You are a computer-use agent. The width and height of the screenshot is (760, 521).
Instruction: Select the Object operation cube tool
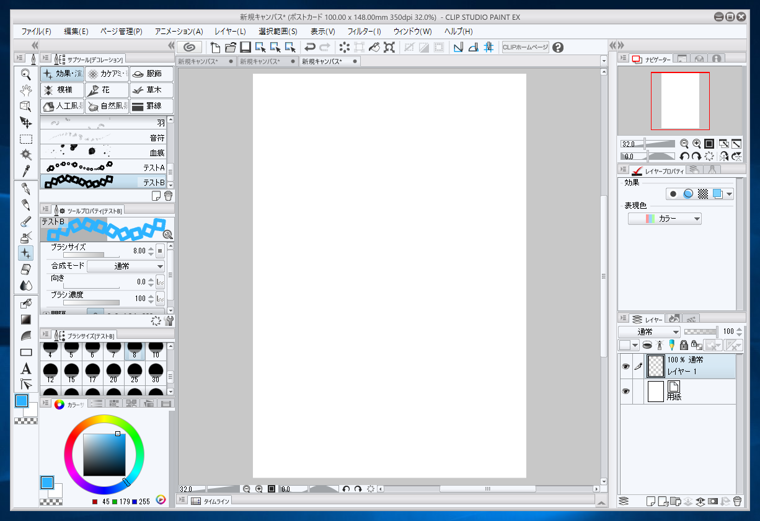(x=26, y=106)
